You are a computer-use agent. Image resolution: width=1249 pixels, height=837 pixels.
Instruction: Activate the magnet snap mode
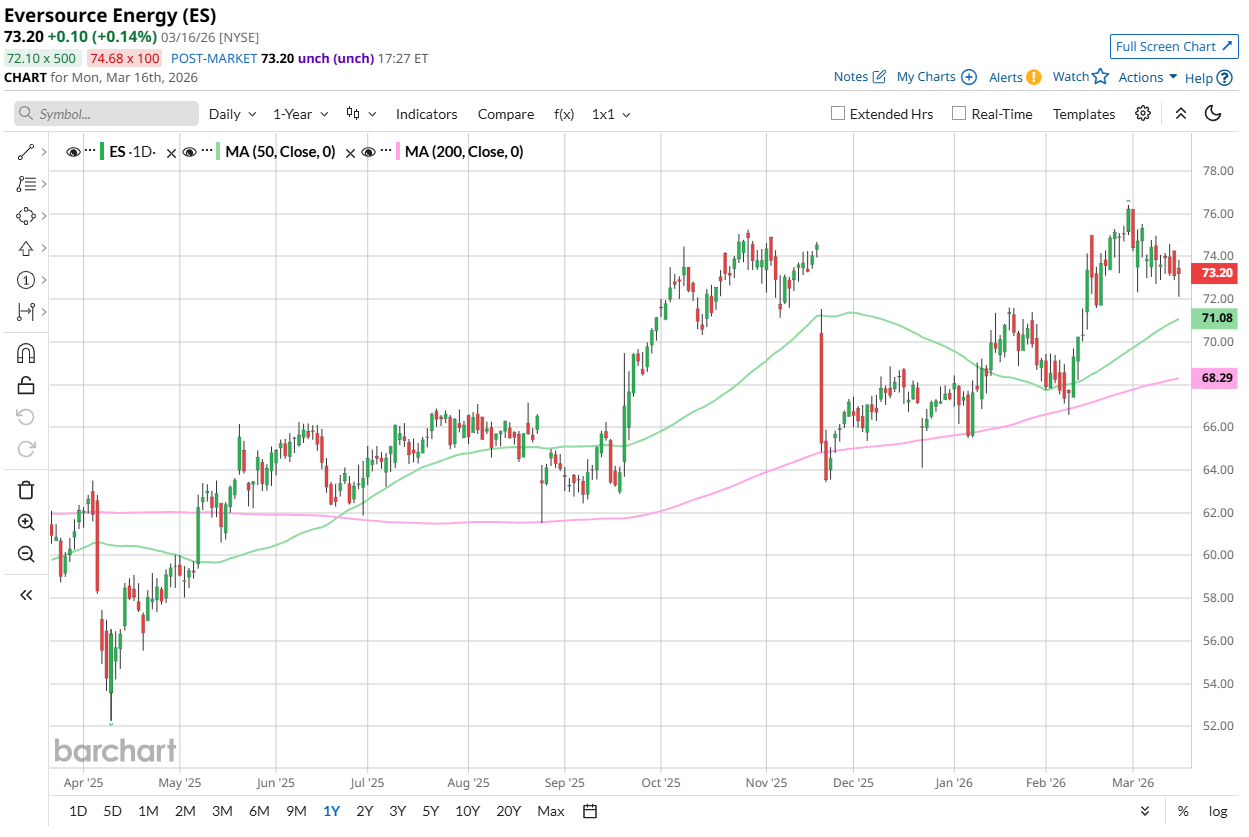click(26, 353)
